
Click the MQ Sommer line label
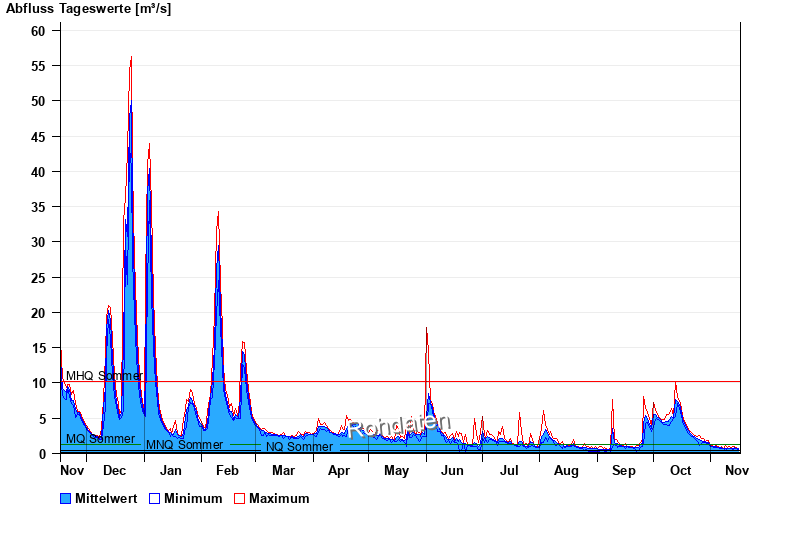coord(100,439)
